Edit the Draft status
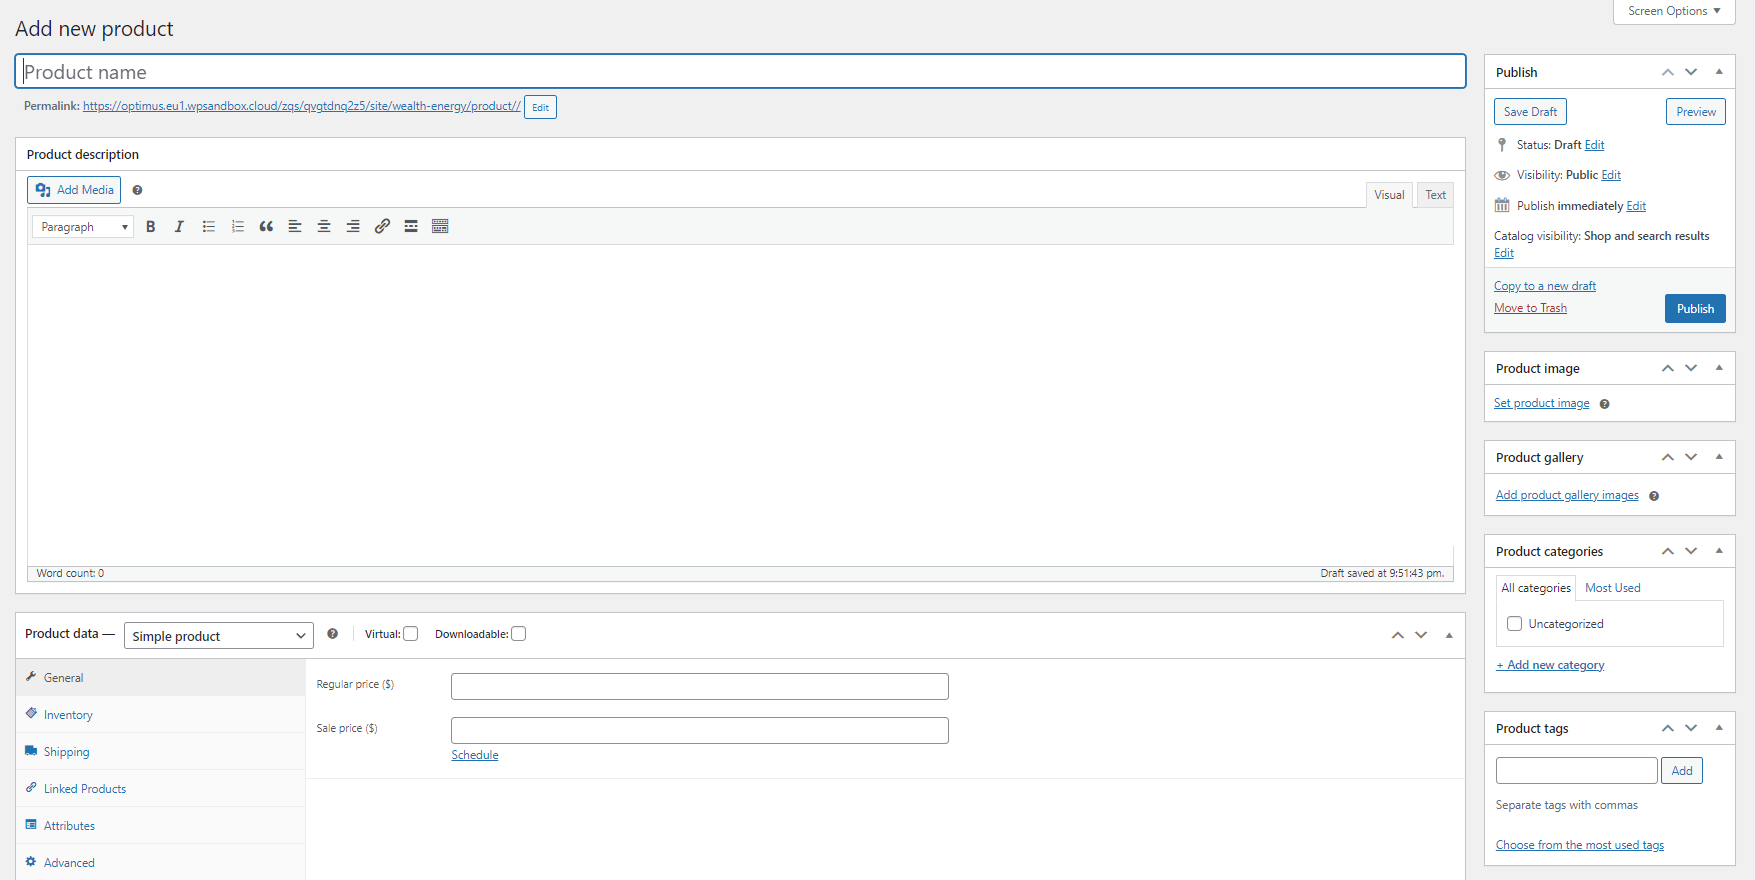Viewport: 1755px width, 880px height. (1594, 145)
